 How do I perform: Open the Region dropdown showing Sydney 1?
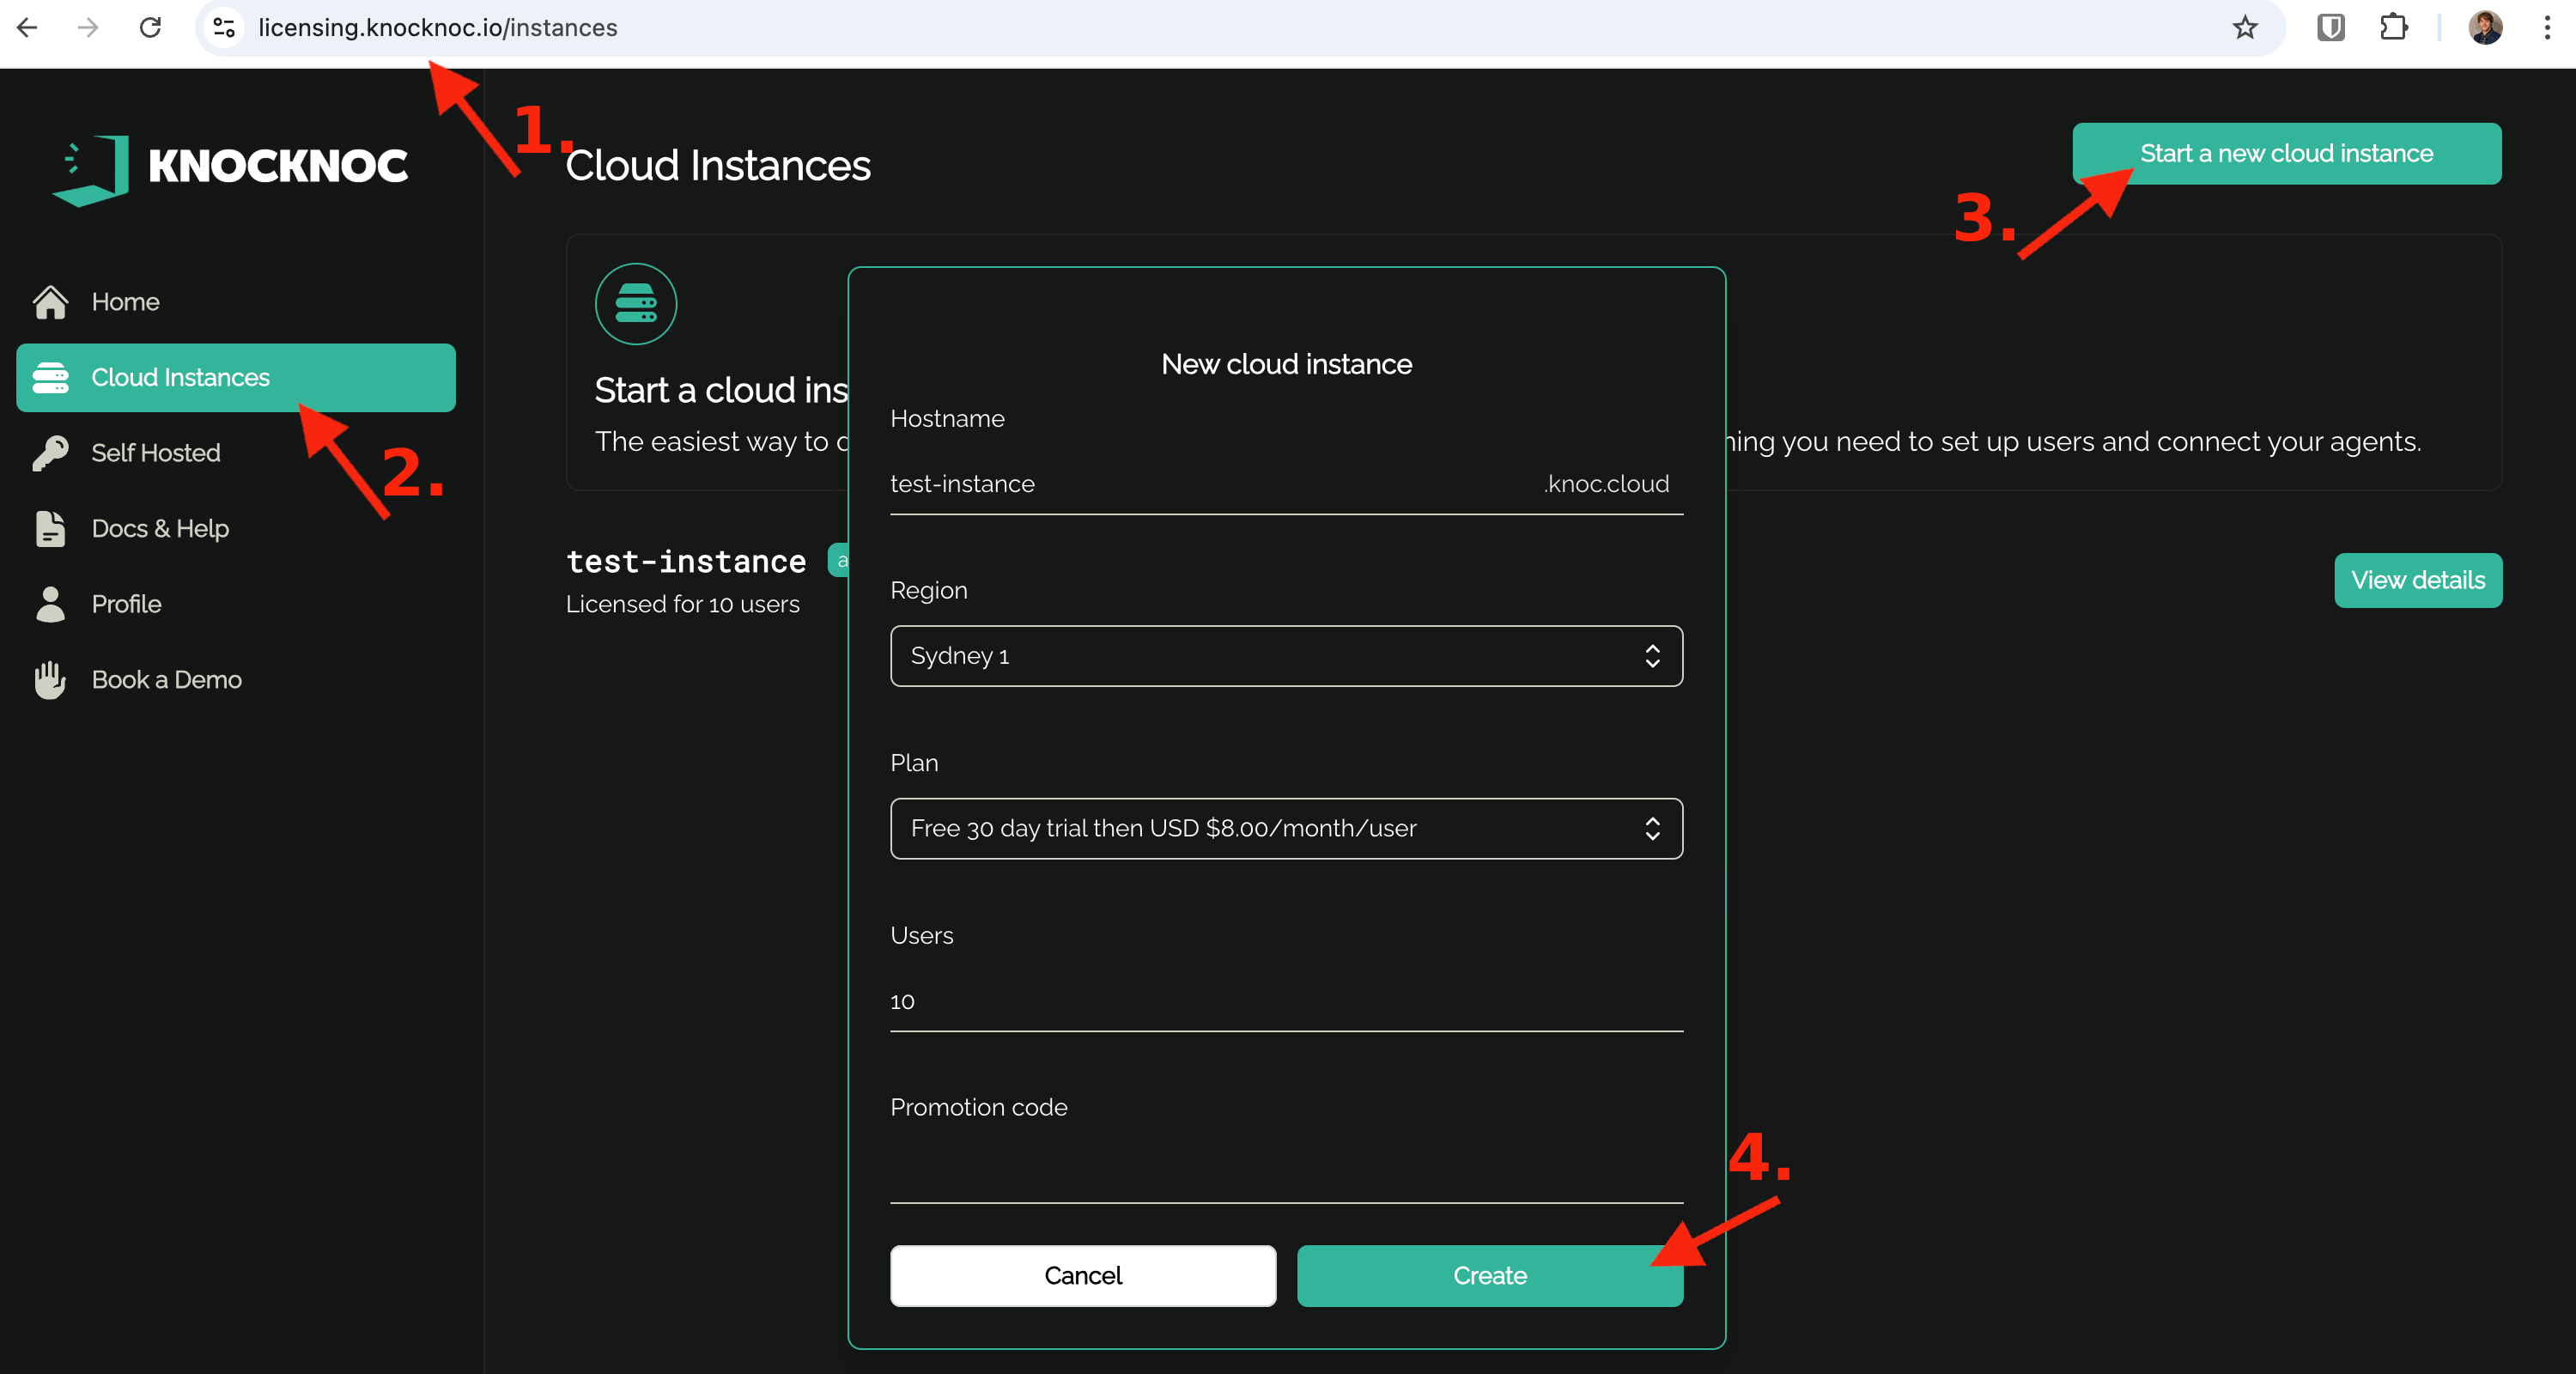[1285, 656]
